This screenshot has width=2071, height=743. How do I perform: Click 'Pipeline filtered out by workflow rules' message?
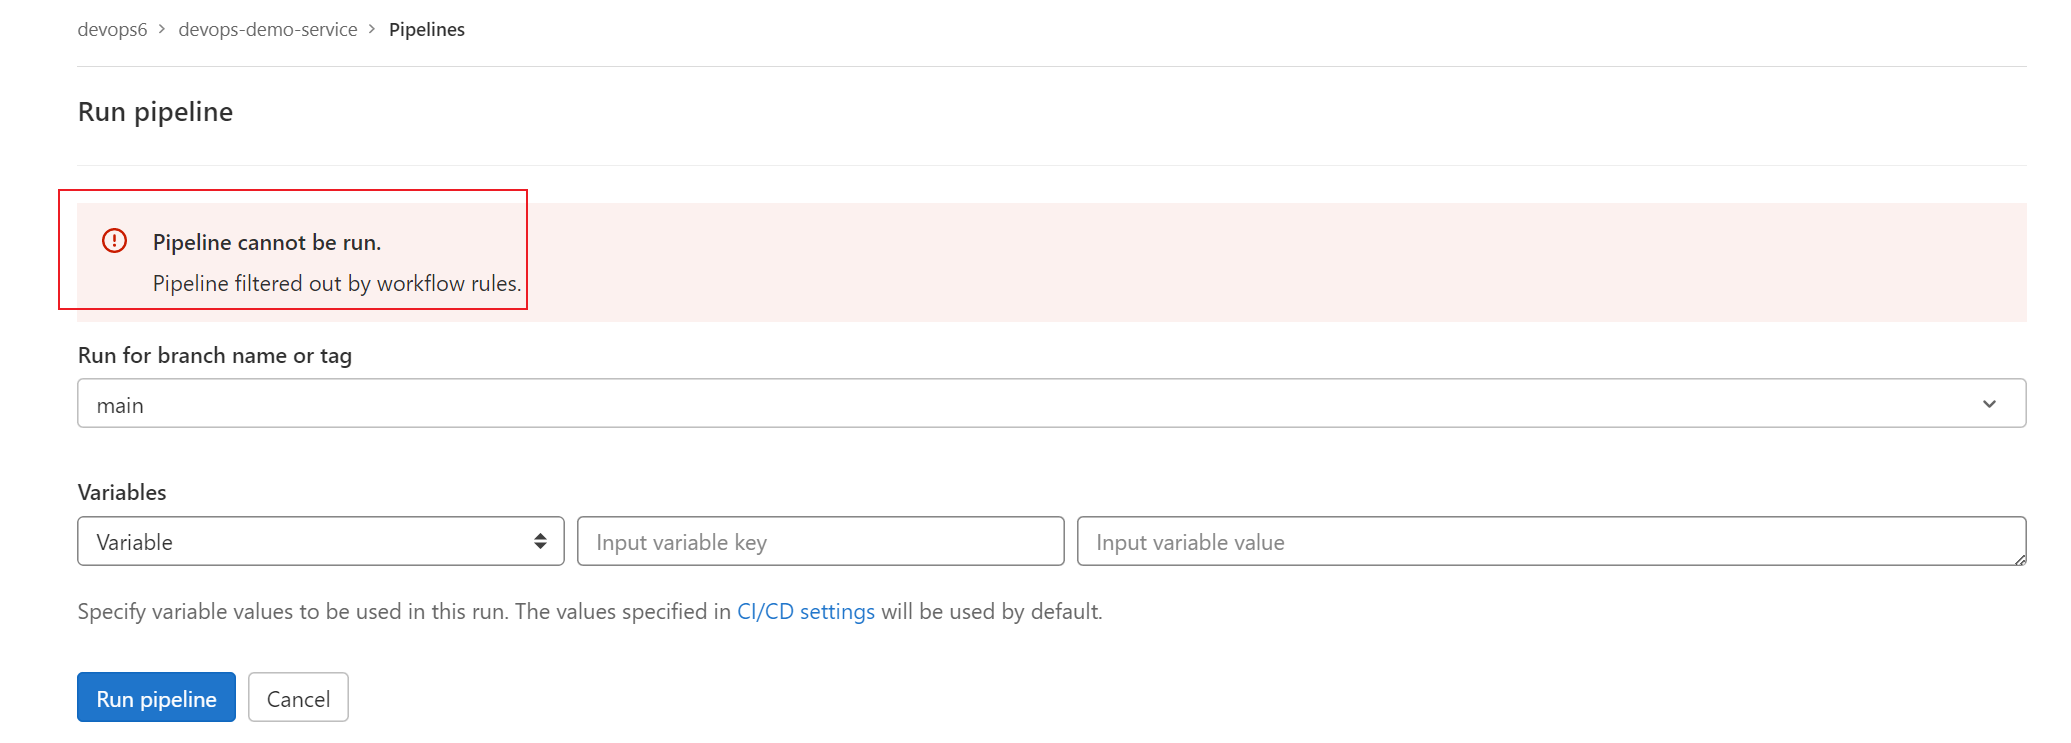pyautogui.click(x=337, y=283)
